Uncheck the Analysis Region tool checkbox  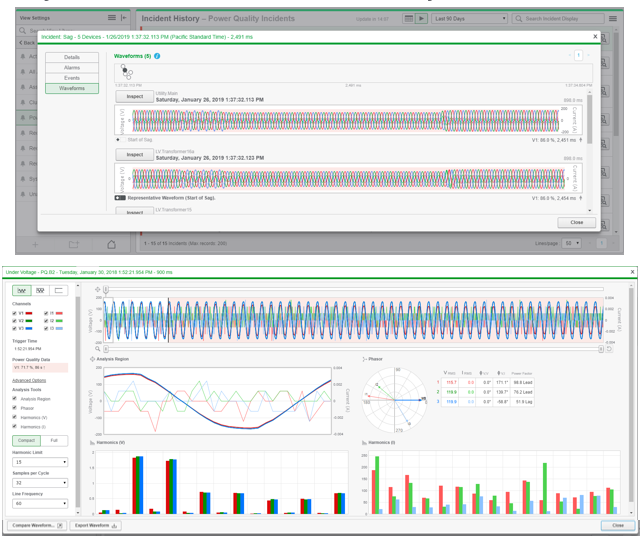pos(15,398)
